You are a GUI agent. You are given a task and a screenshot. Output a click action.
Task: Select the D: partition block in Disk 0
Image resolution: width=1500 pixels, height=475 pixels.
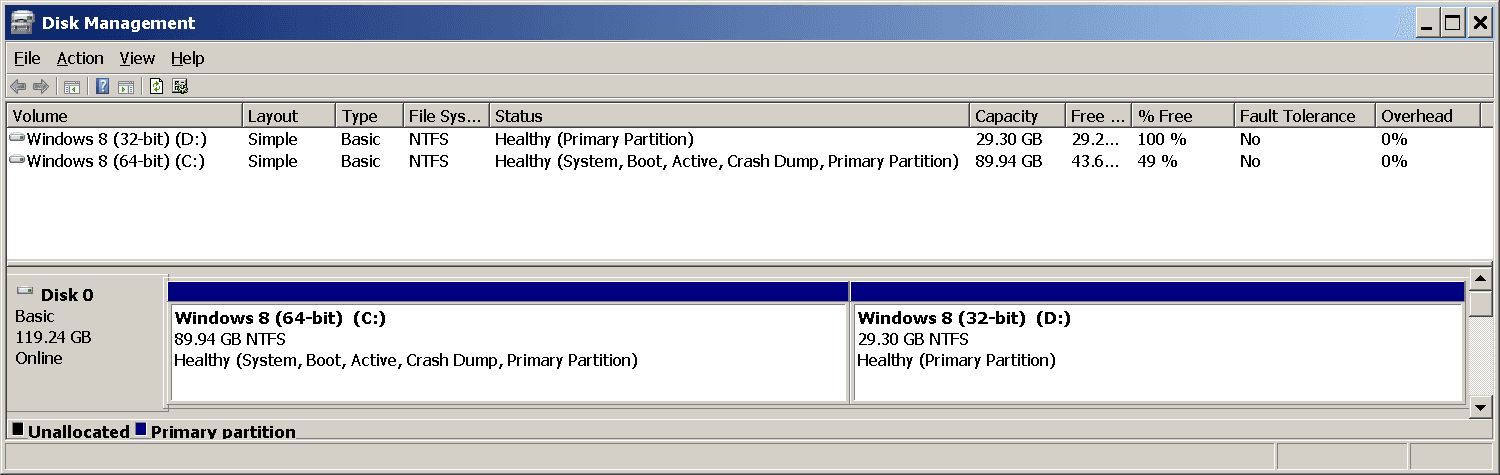click(x=1157, y=350)
